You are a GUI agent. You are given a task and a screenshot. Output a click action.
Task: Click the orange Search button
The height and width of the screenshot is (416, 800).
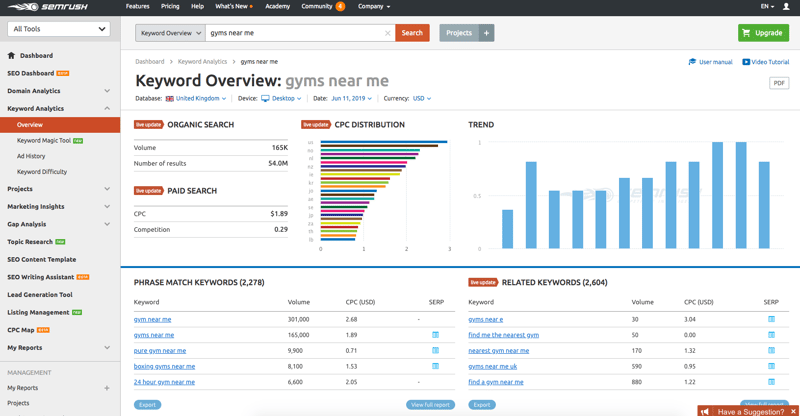(x=412, y=33)
